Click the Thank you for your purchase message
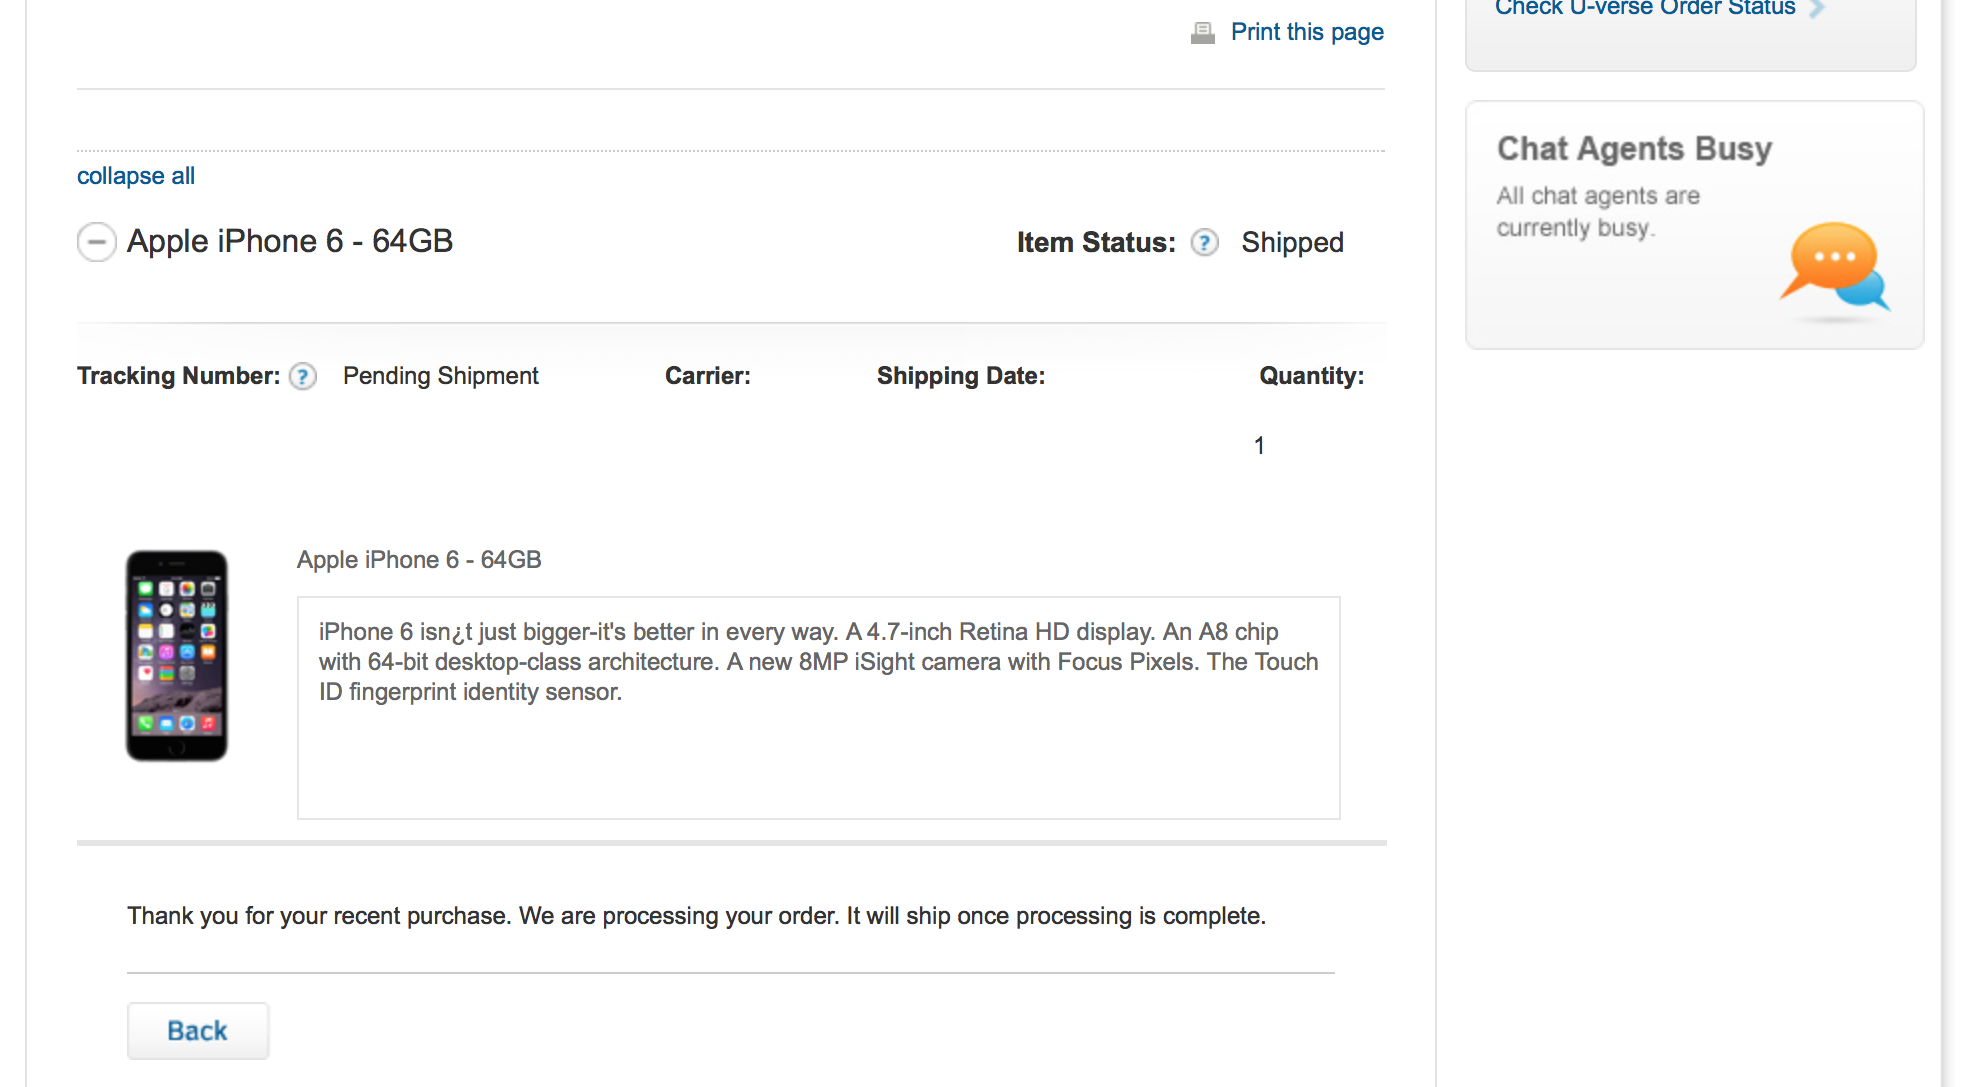Image resolution: width=1966 pixels, height=1087 pixels. click(x=697, y=917)
